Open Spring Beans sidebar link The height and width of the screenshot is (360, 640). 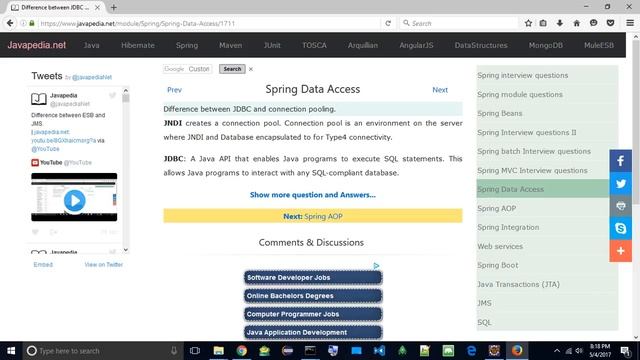(x=499, y=113)
